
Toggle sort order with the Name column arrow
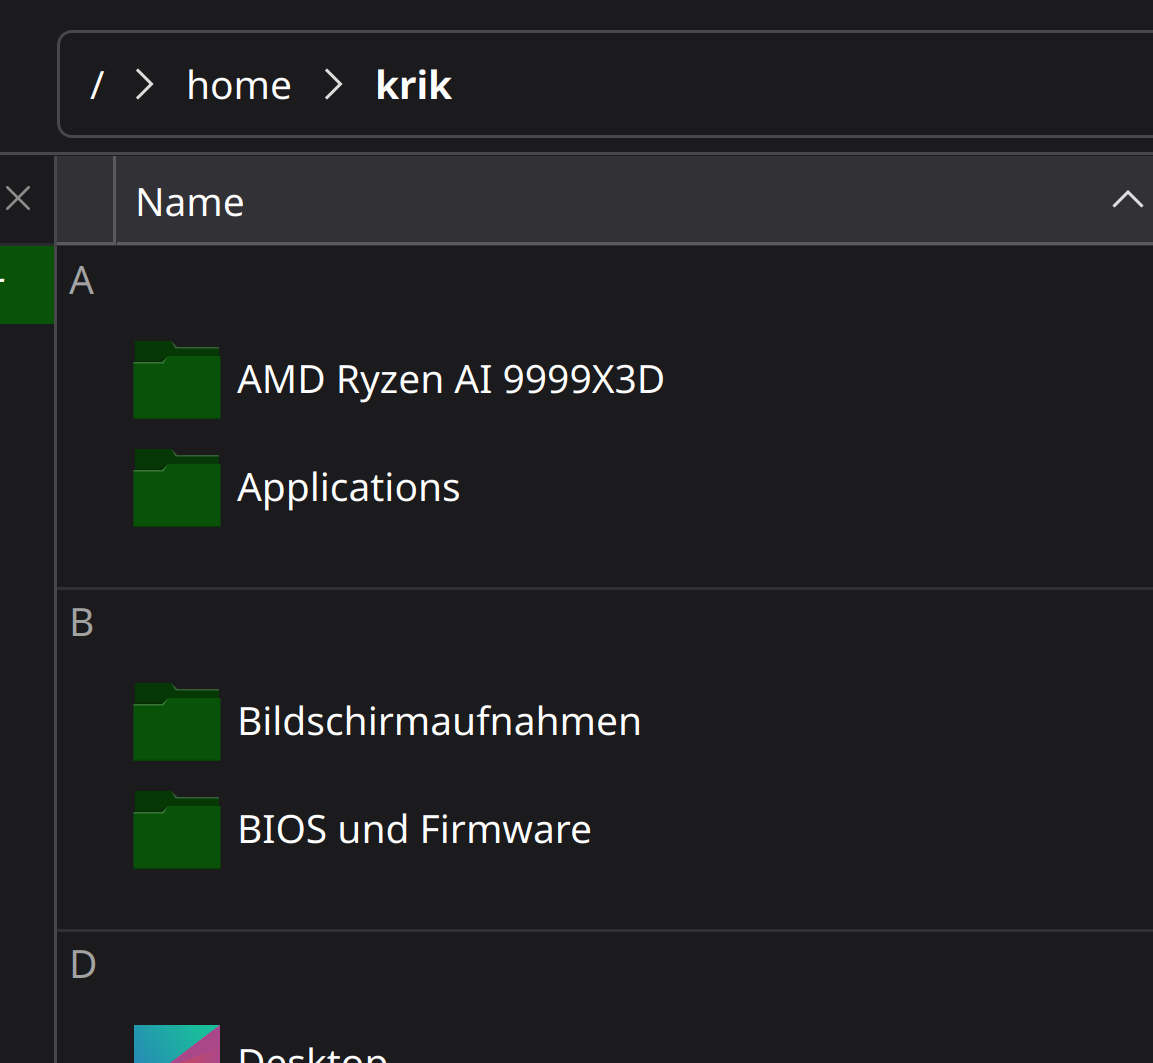(x=1127, y=199)
